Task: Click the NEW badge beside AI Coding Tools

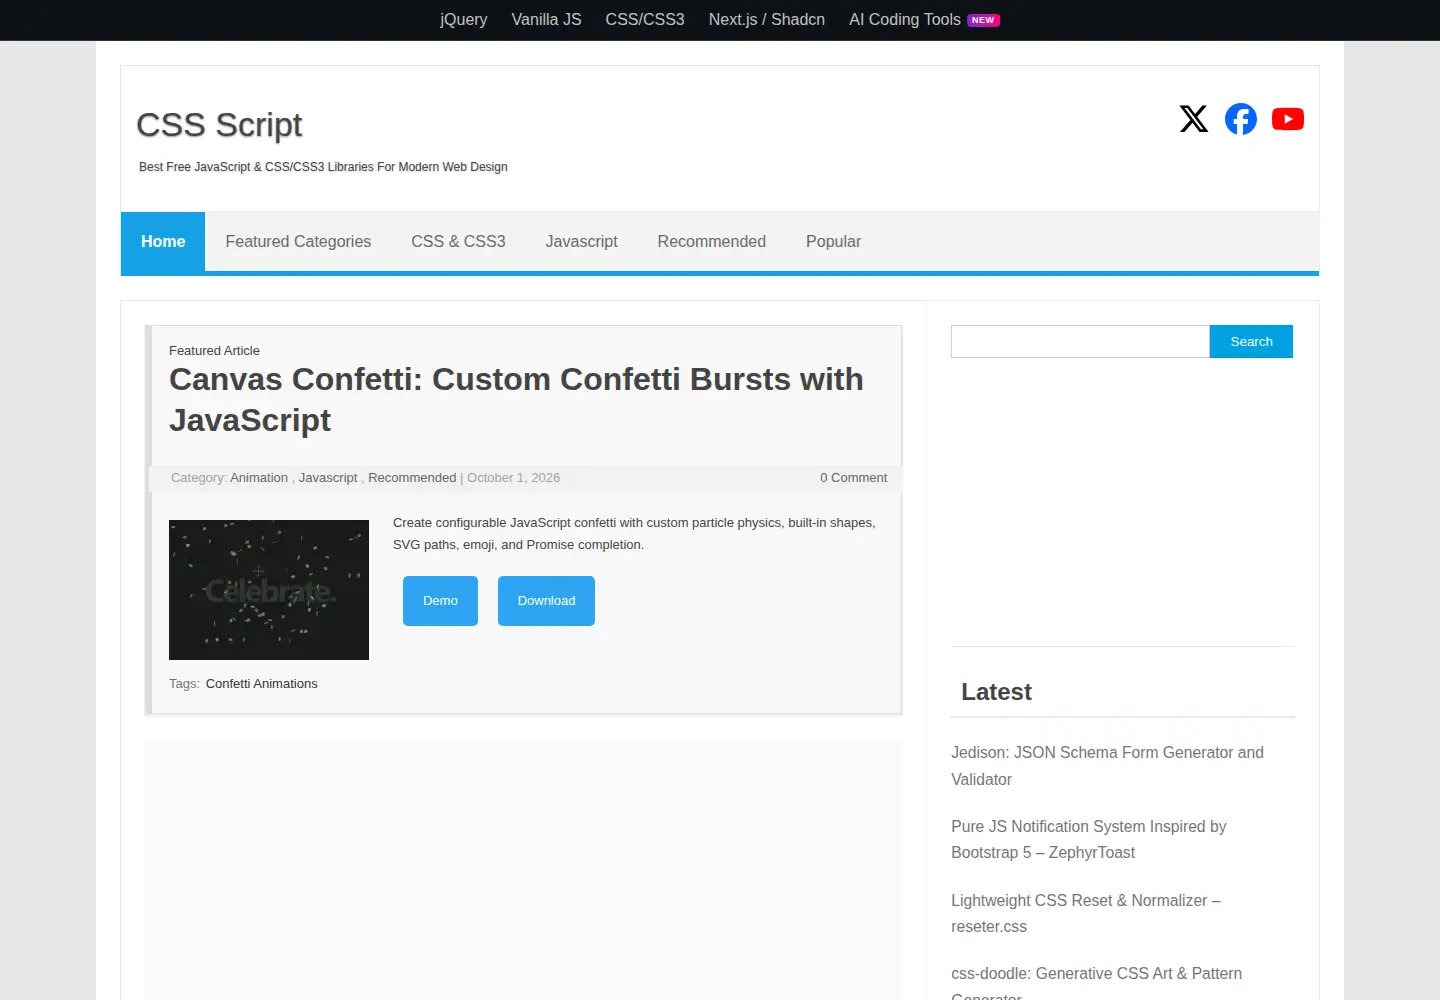Action: point(983,20)
